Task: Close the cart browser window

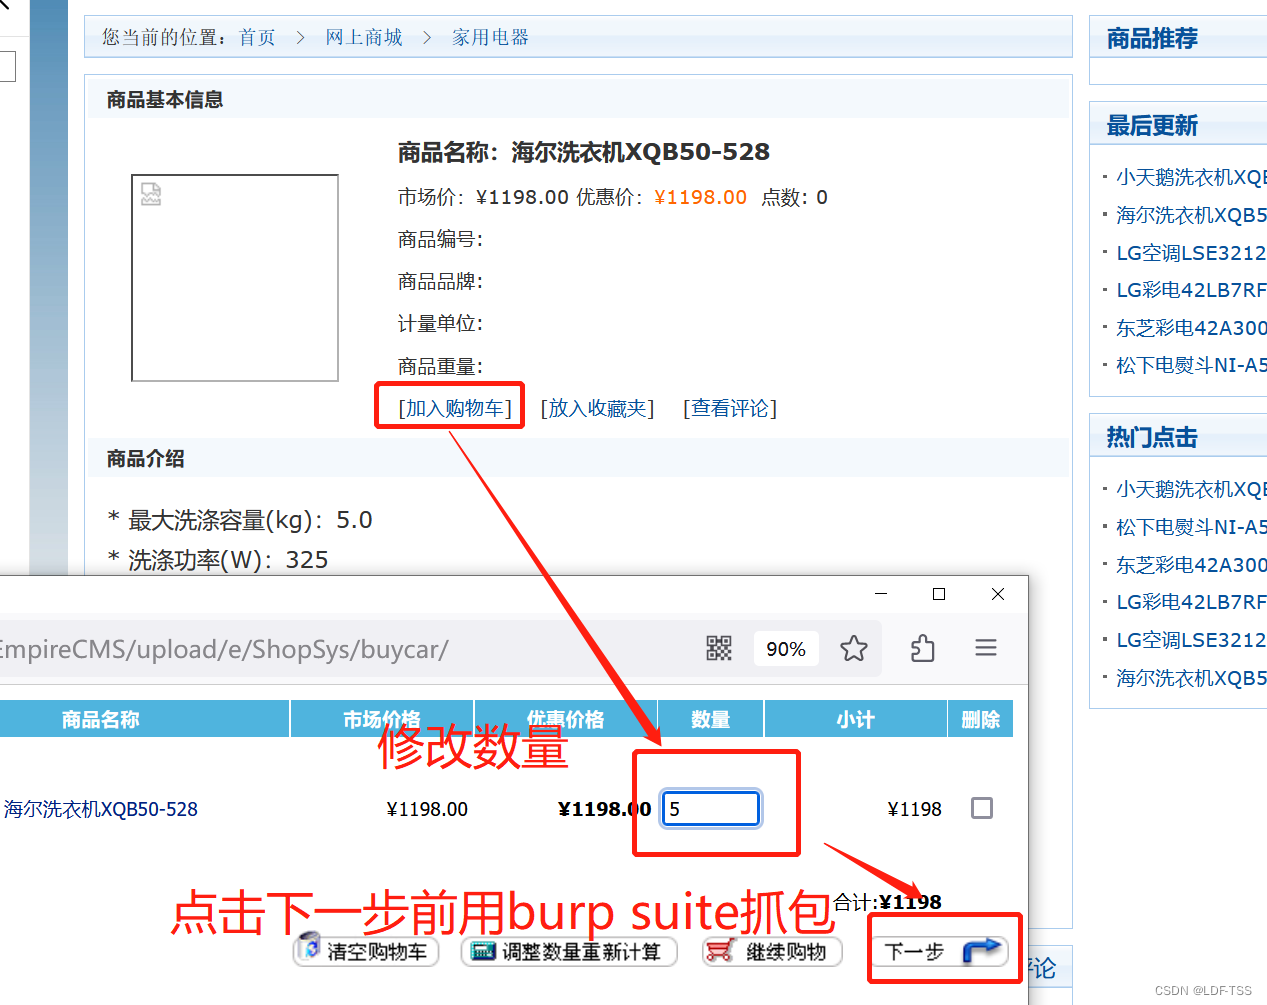Action: pyautogui.click(x=998, y=594)
